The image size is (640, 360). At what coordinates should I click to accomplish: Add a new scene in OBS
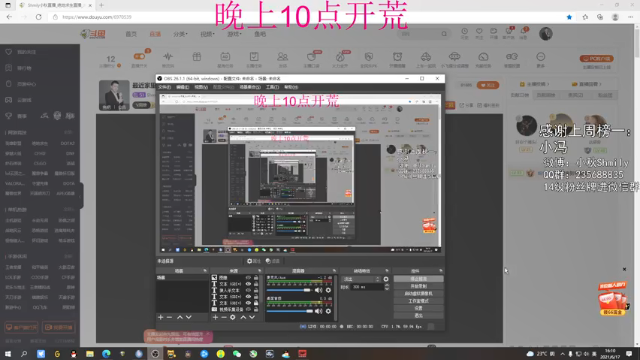click(160, 317)
